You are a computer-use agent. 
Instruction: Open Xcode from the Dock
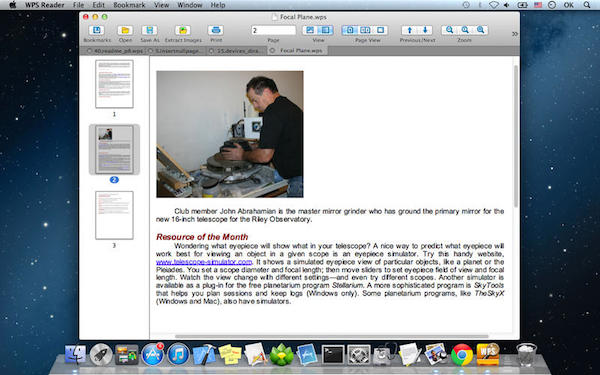(204, 355)
